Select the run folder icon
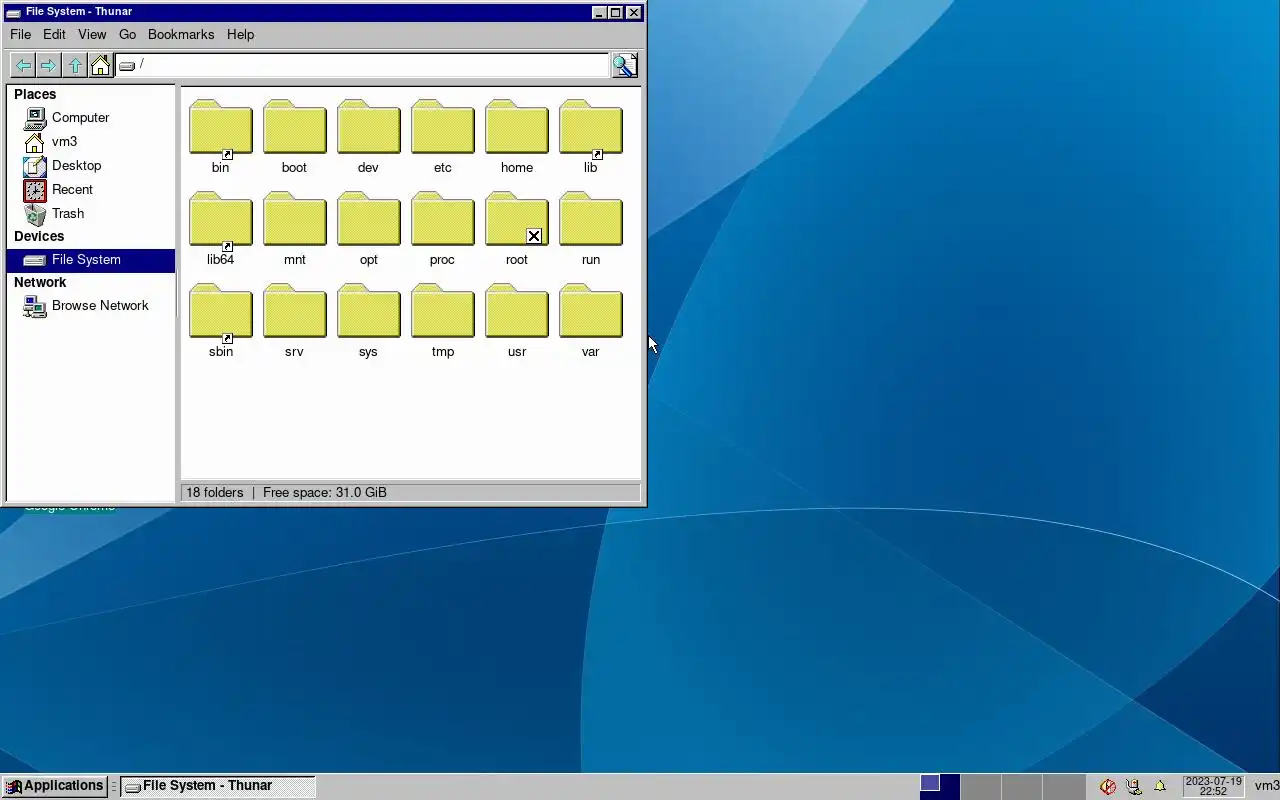1280x800 pixels. click(x=591, y=219)
